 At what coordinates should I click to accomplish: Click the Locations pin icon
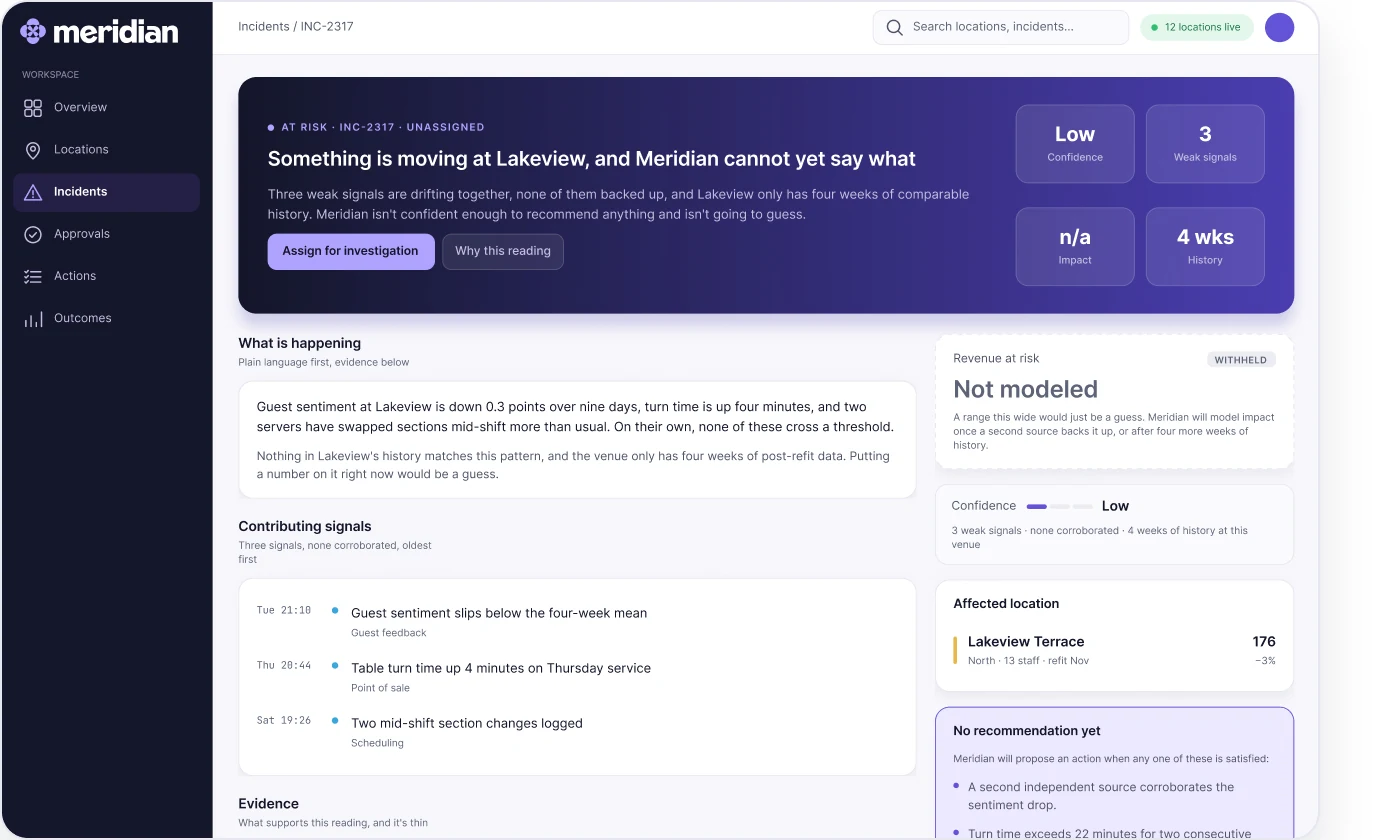[33, 150]
